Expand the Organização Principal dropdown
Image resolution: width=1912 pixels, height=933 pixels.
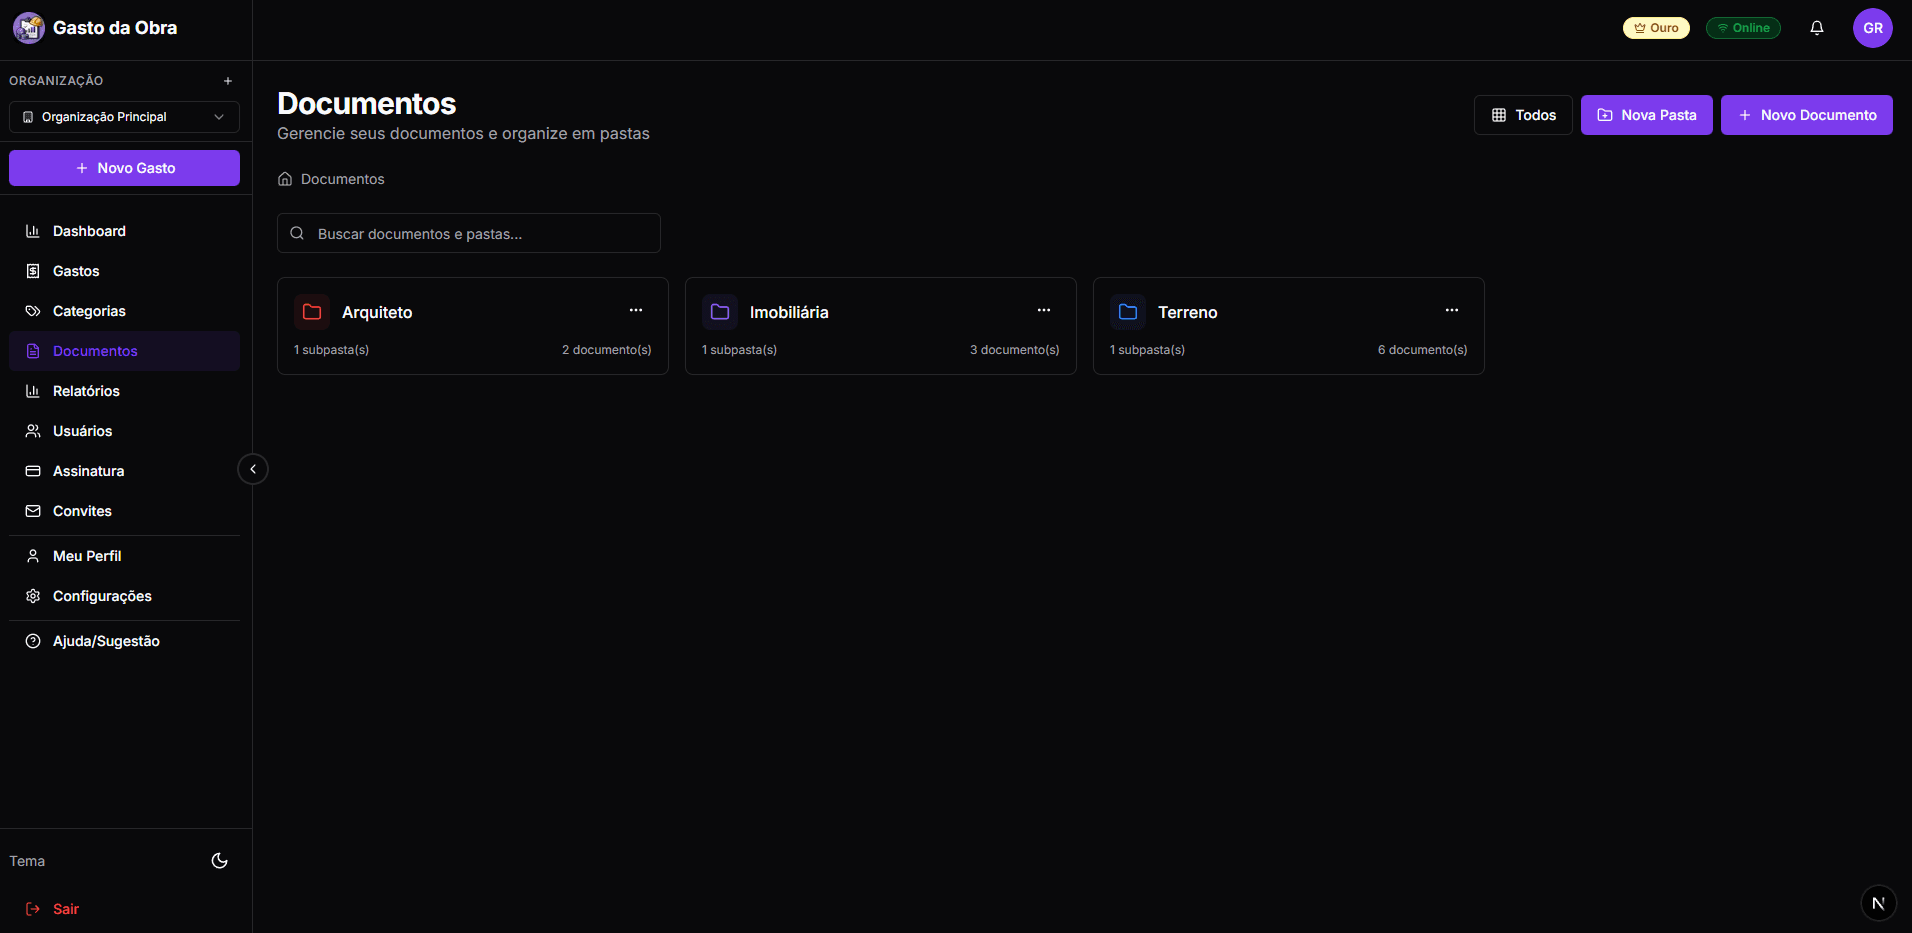pyautogui.click(x=124, y=117)
